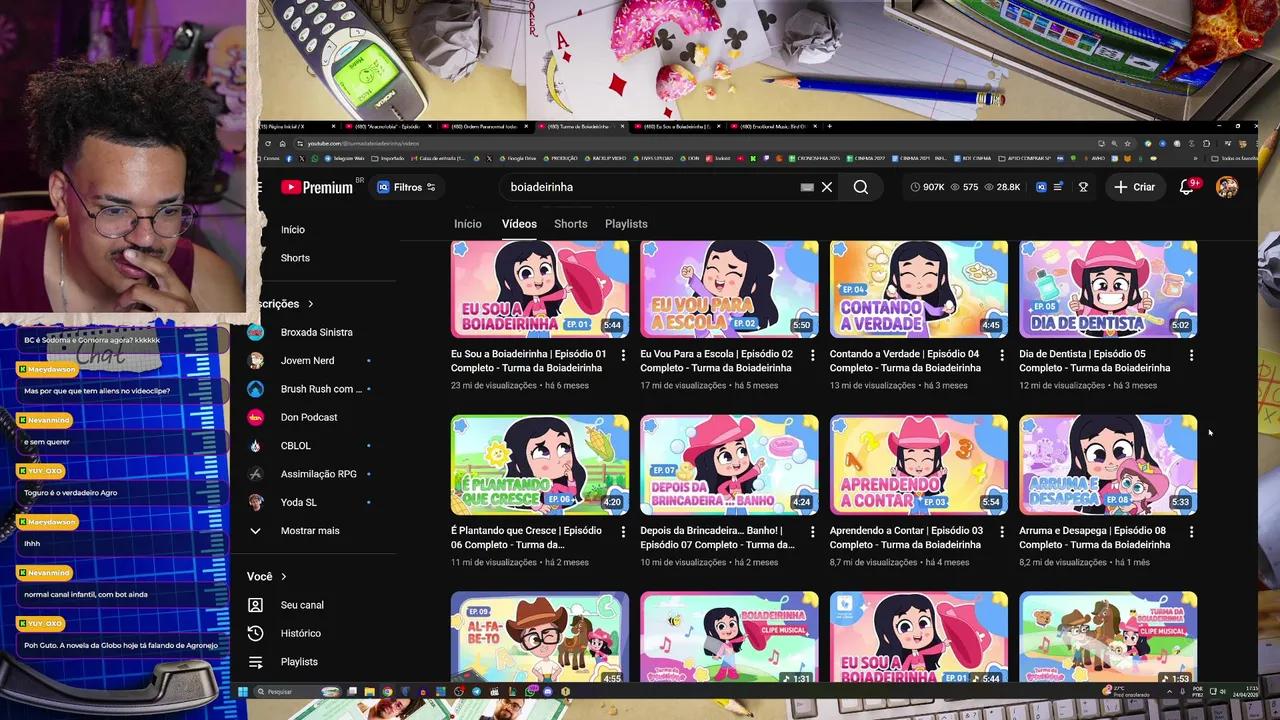Viewport: 1280px width, 720px height.
Task: Click the Seu canal sidebar icon
Action: pyautogui.click(x=255, y=605)
